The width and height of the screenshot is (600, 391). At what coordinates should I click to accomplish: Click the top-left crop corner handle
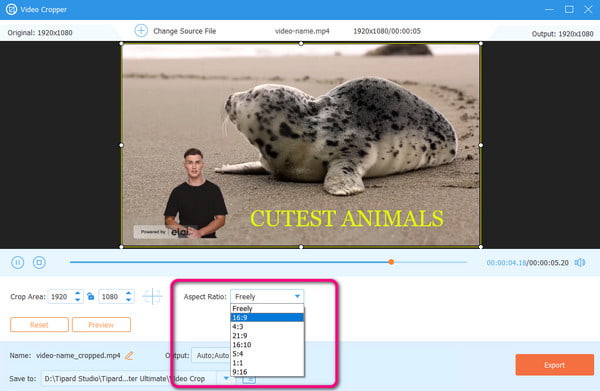click(122, 44)
